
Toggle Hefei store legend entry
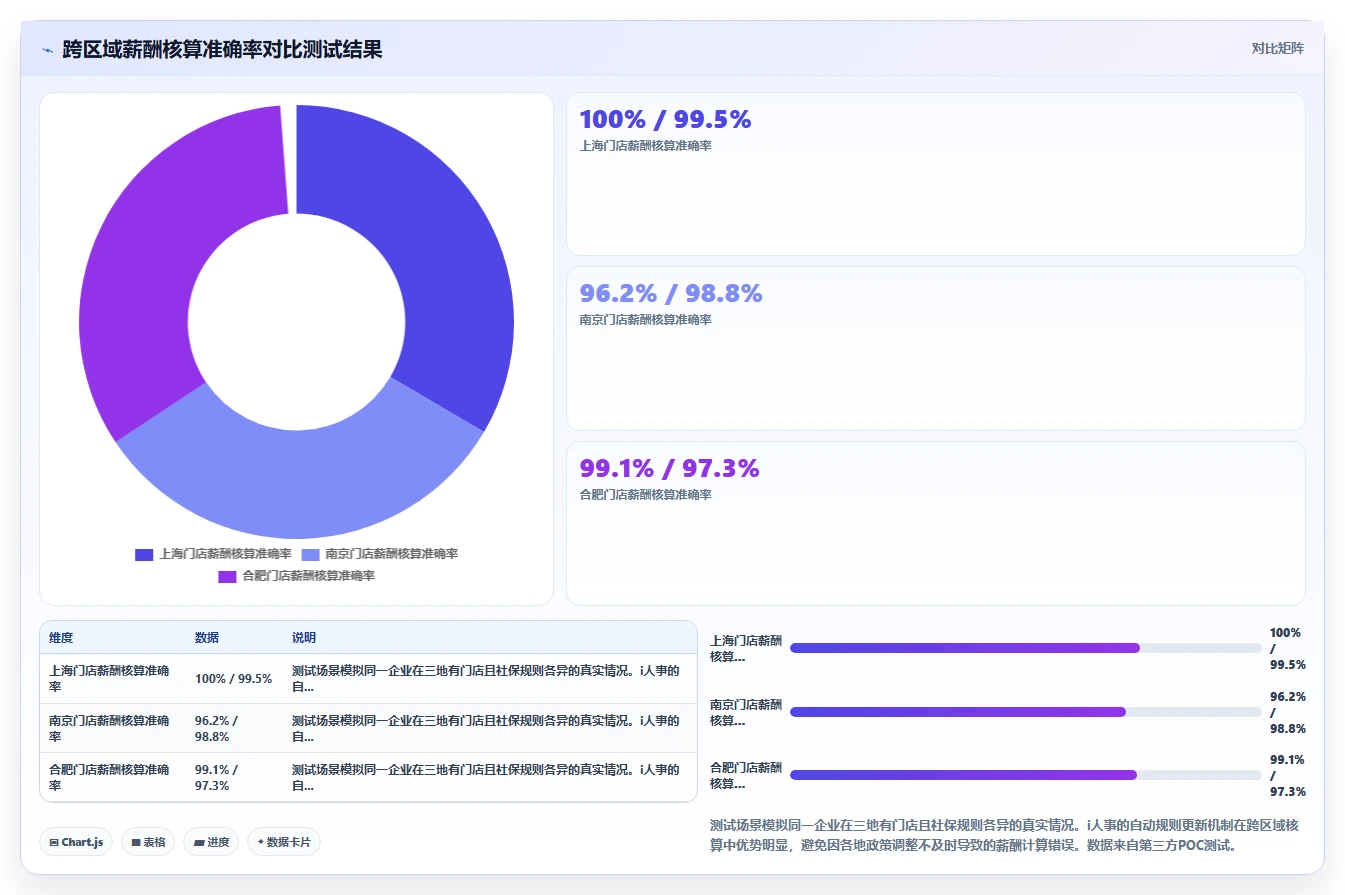(296, 576)
